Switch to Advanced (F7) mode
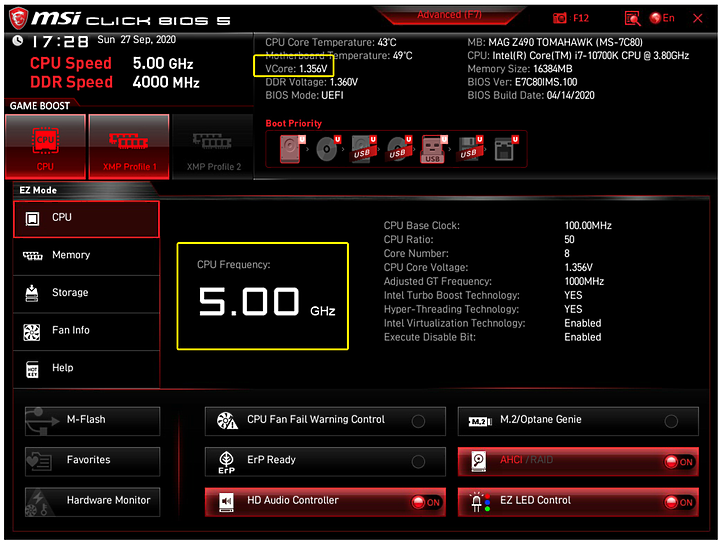 point(449,15)
